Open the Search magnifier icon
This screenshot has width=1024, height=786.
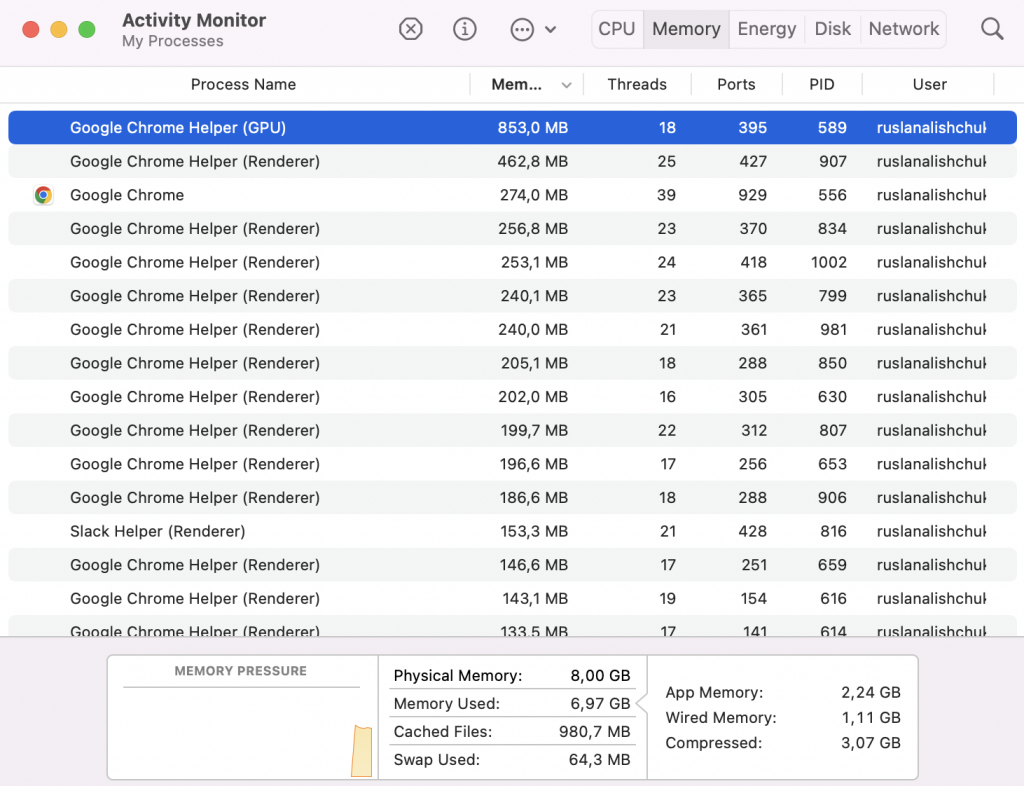(x=992, y=29)
